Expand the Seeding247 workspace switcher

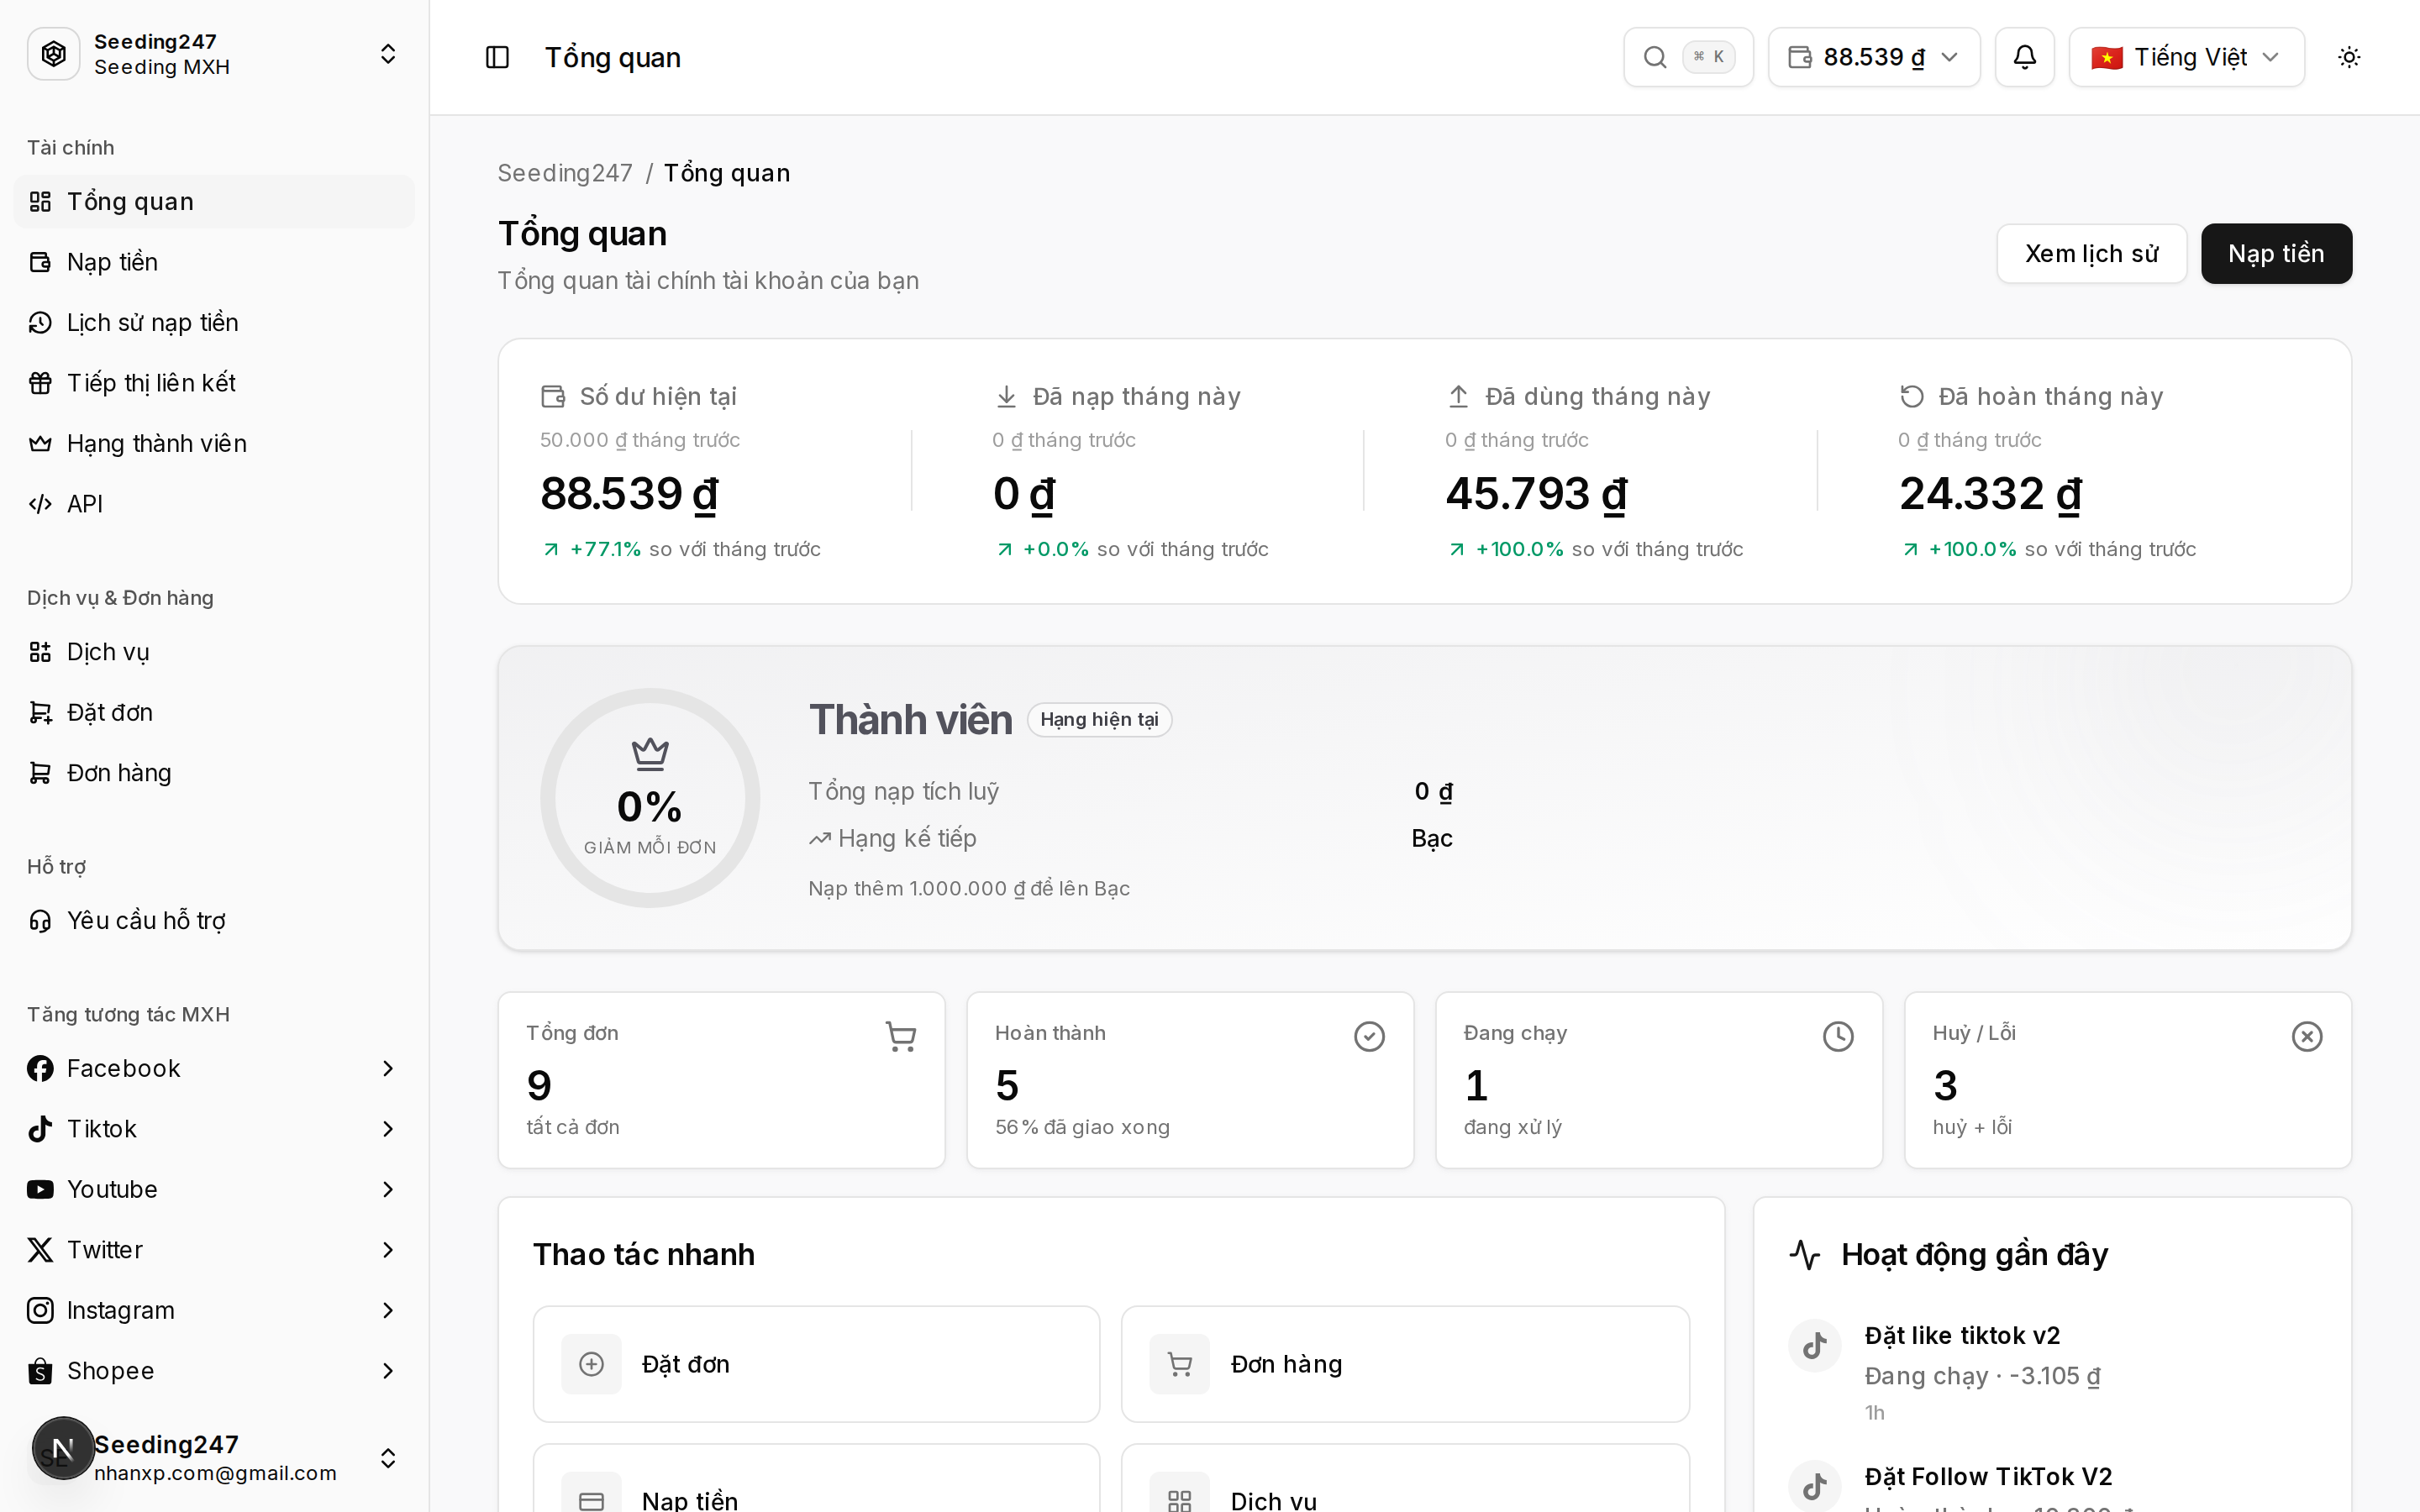point(214,54)
